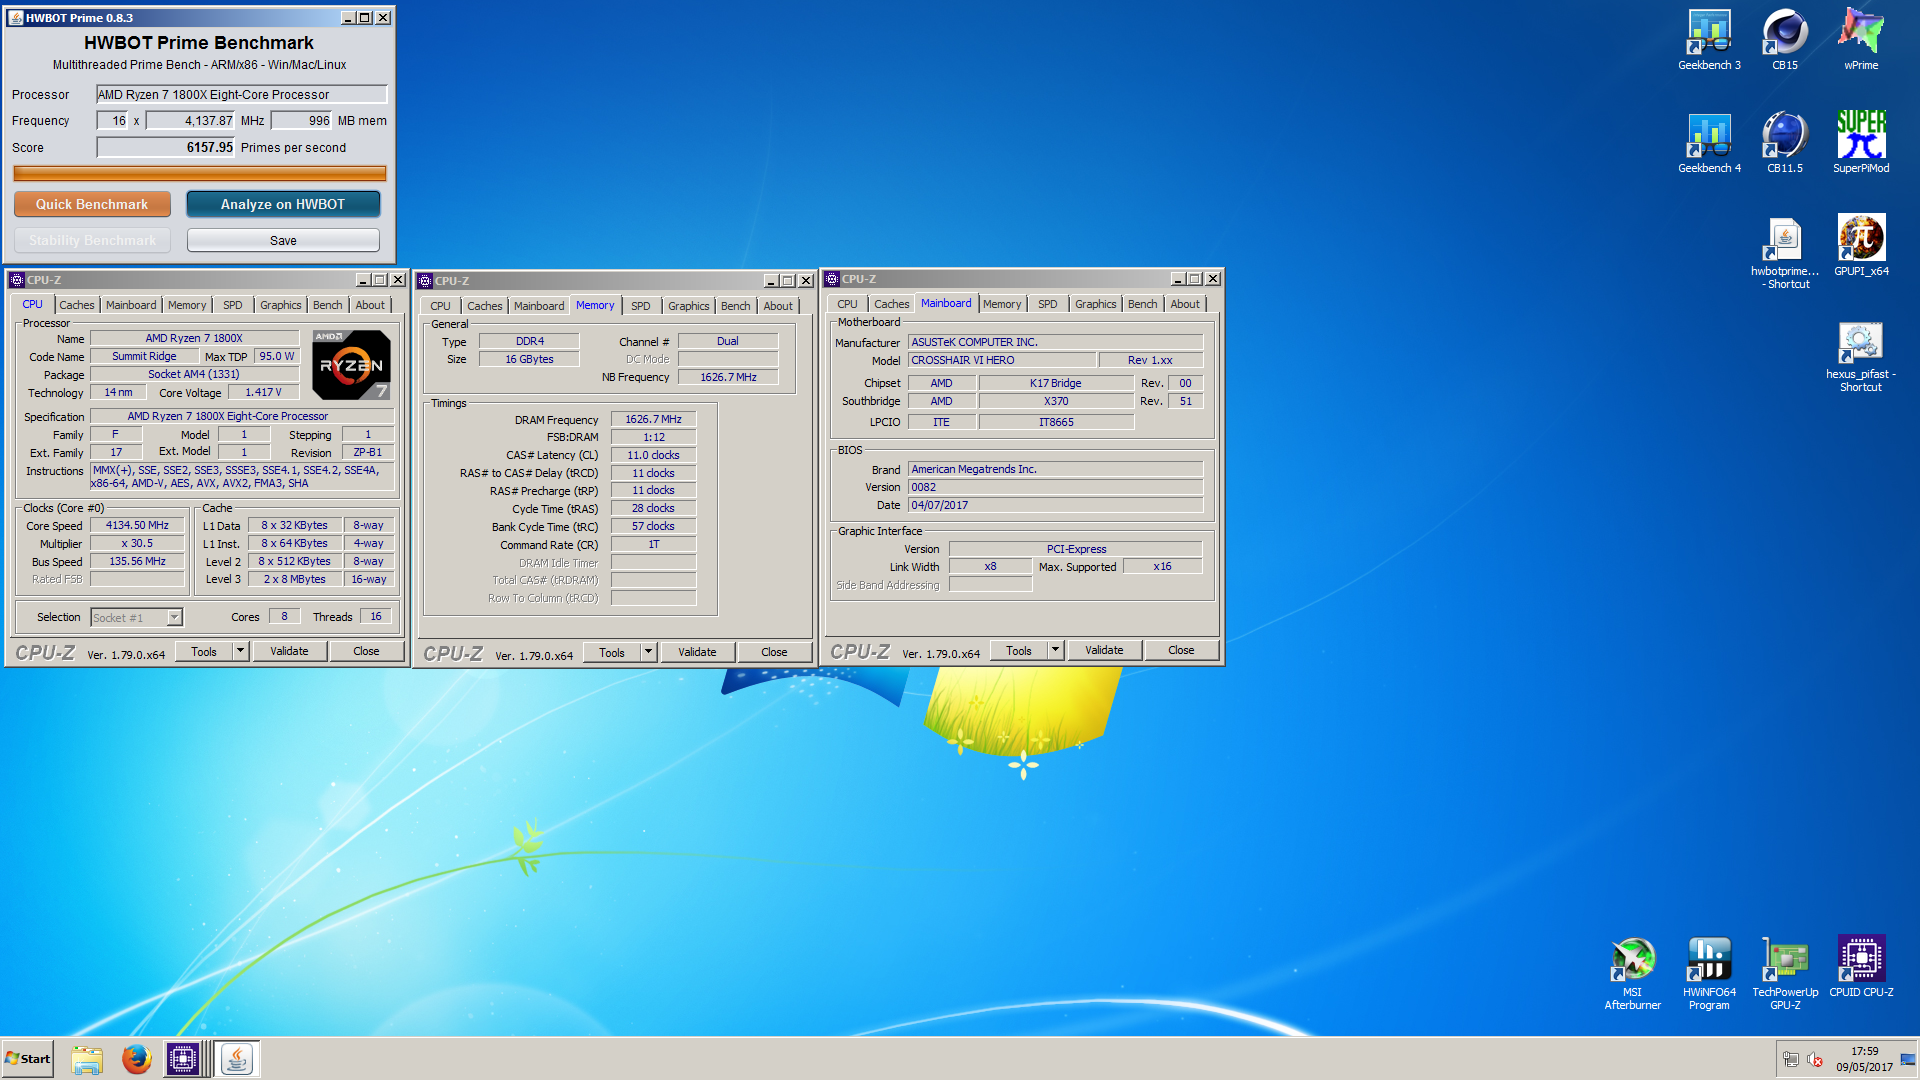
Task: Open the active Memory tab in middle CPU-Z window
Action: point(595,305)
